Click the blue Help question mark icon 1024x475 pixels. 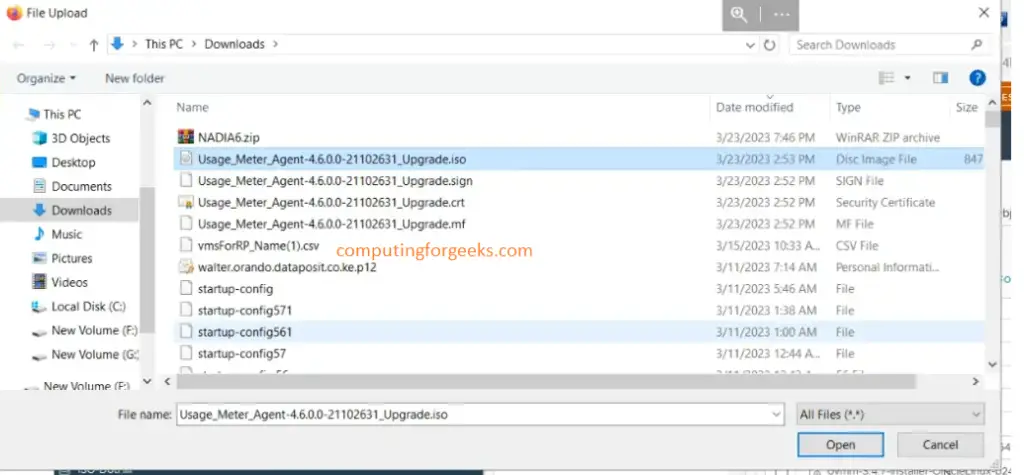(977, 78)
